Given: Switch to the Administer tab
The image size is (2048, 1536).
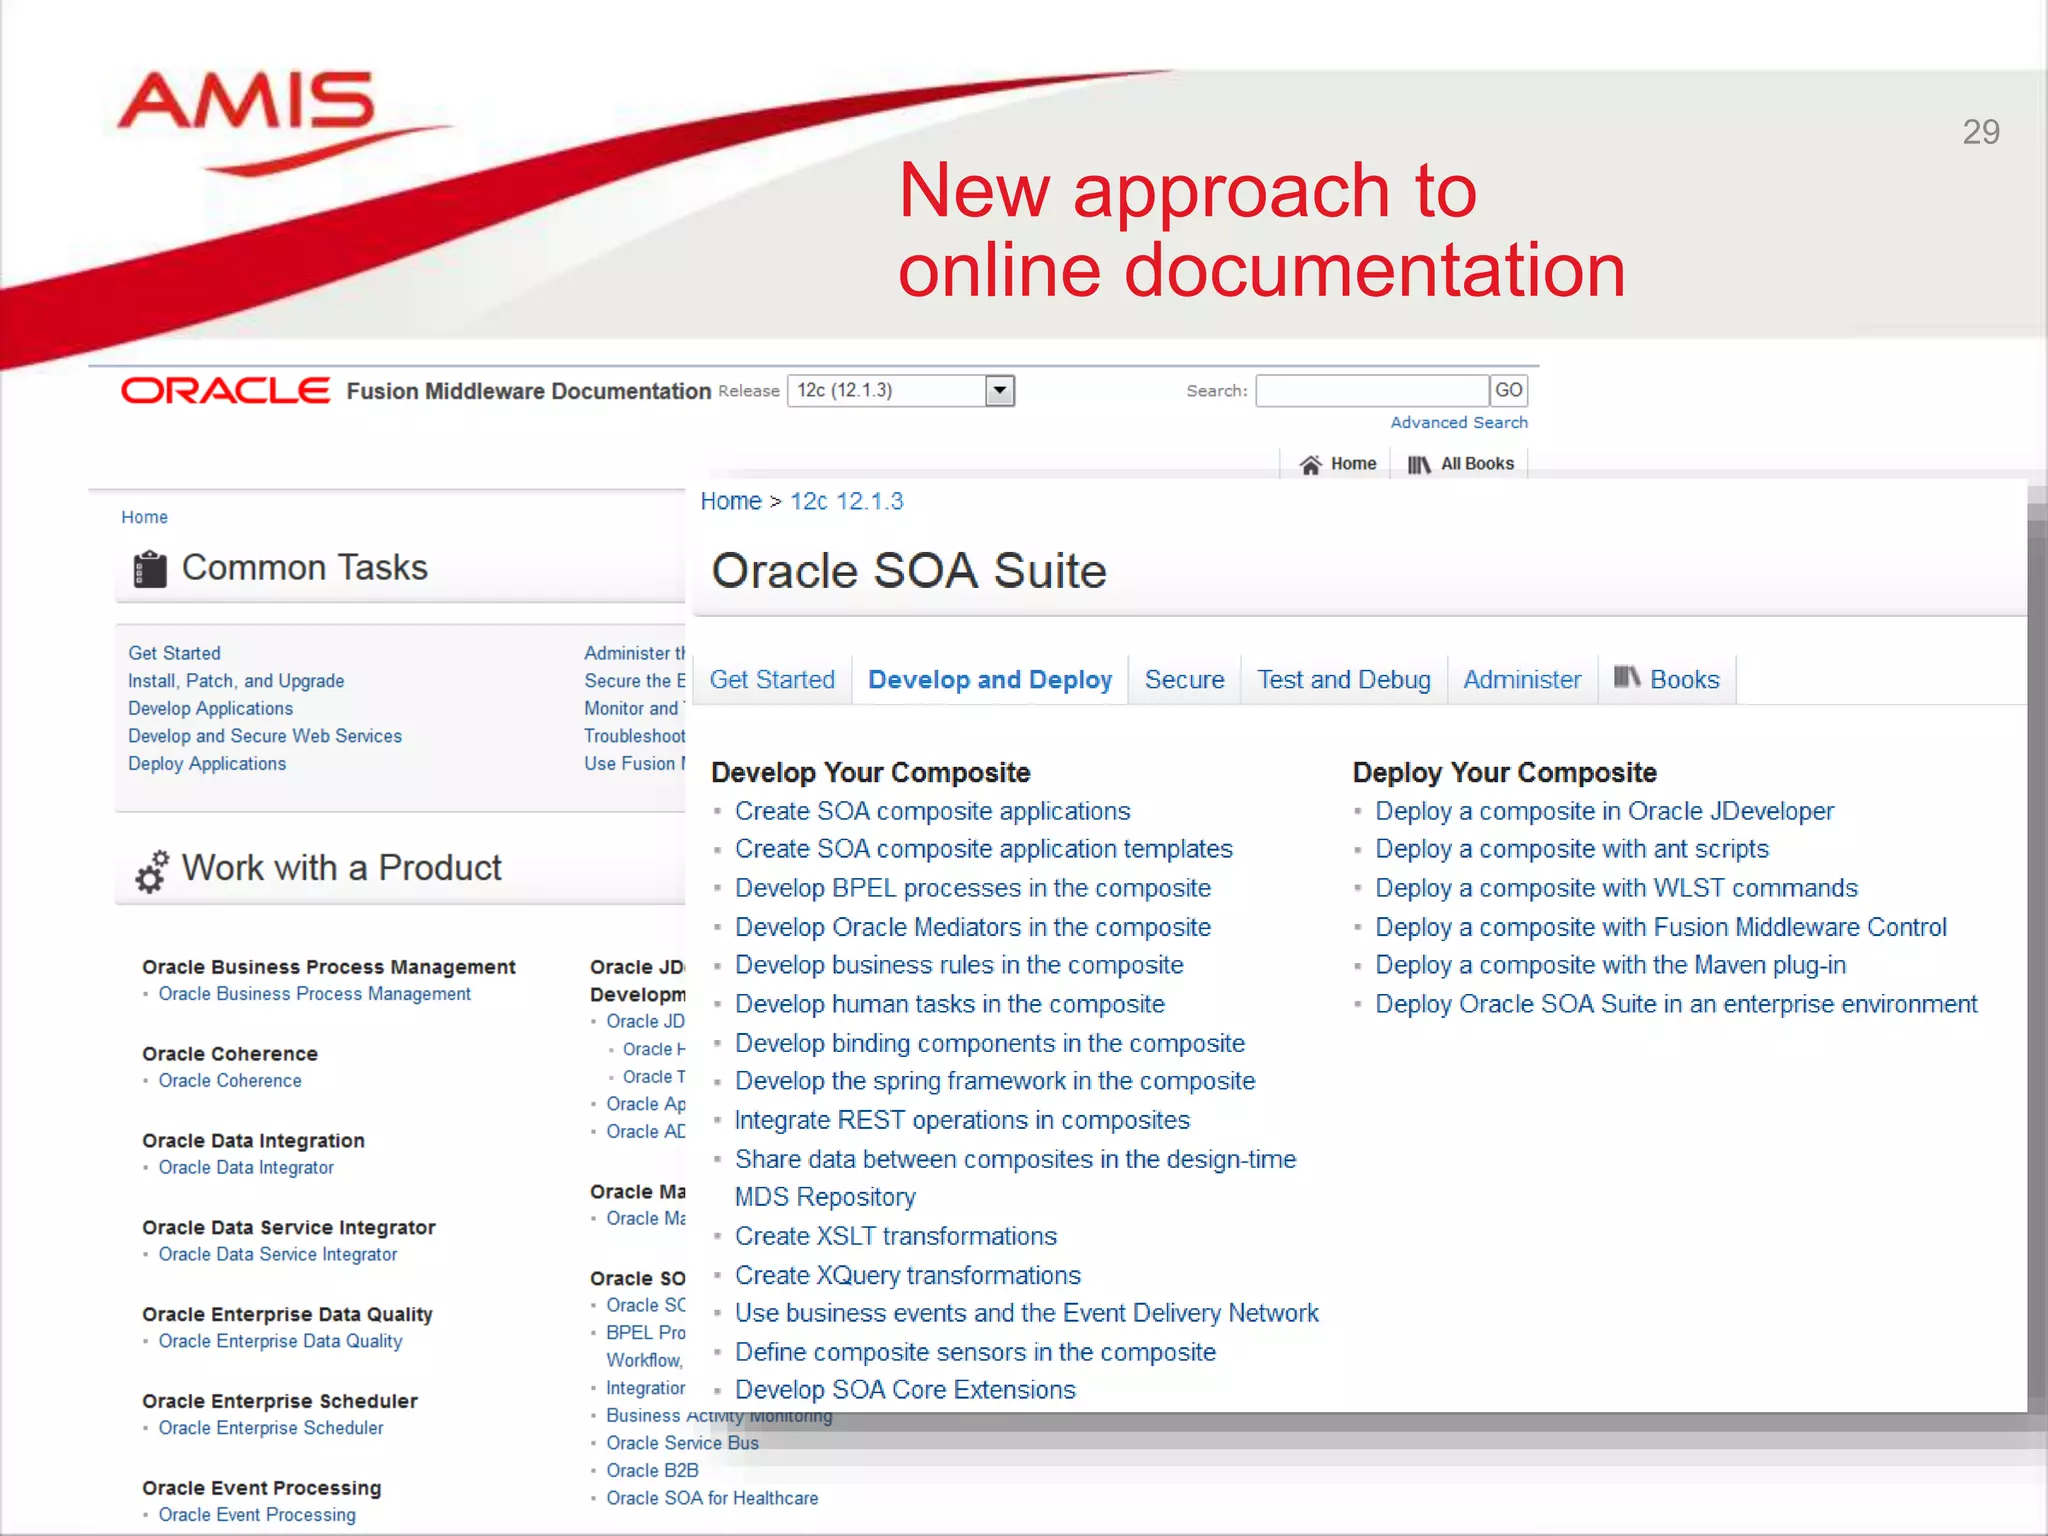Looking at the screenshot, I should 1522,680.
